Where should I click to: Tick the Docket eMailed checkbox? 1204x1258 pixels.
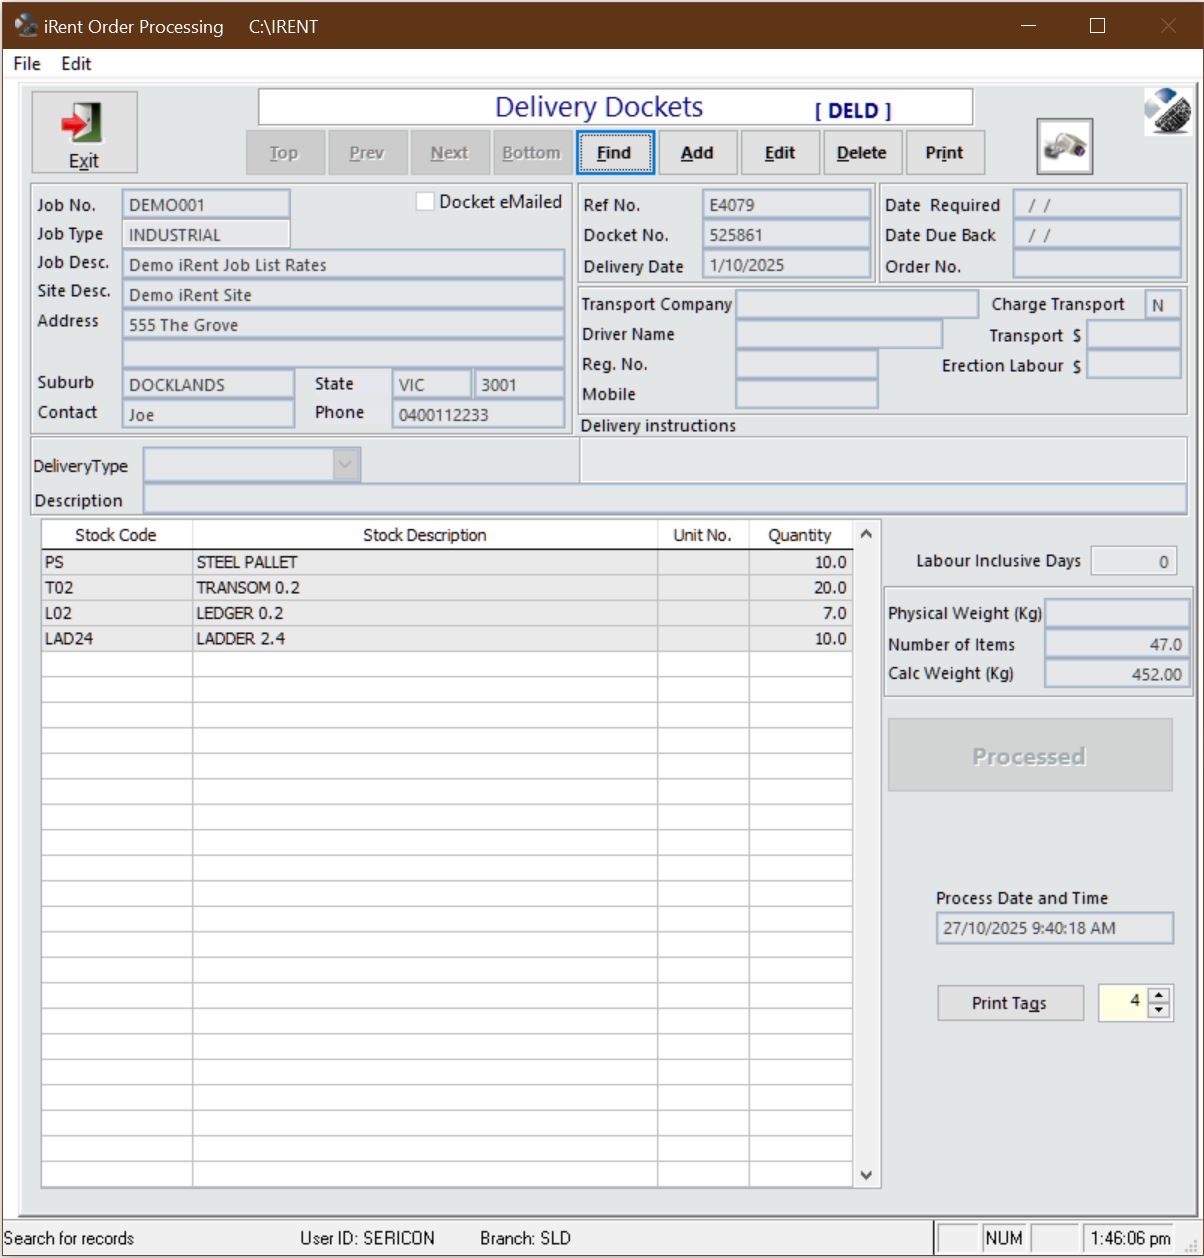(425, 202)
